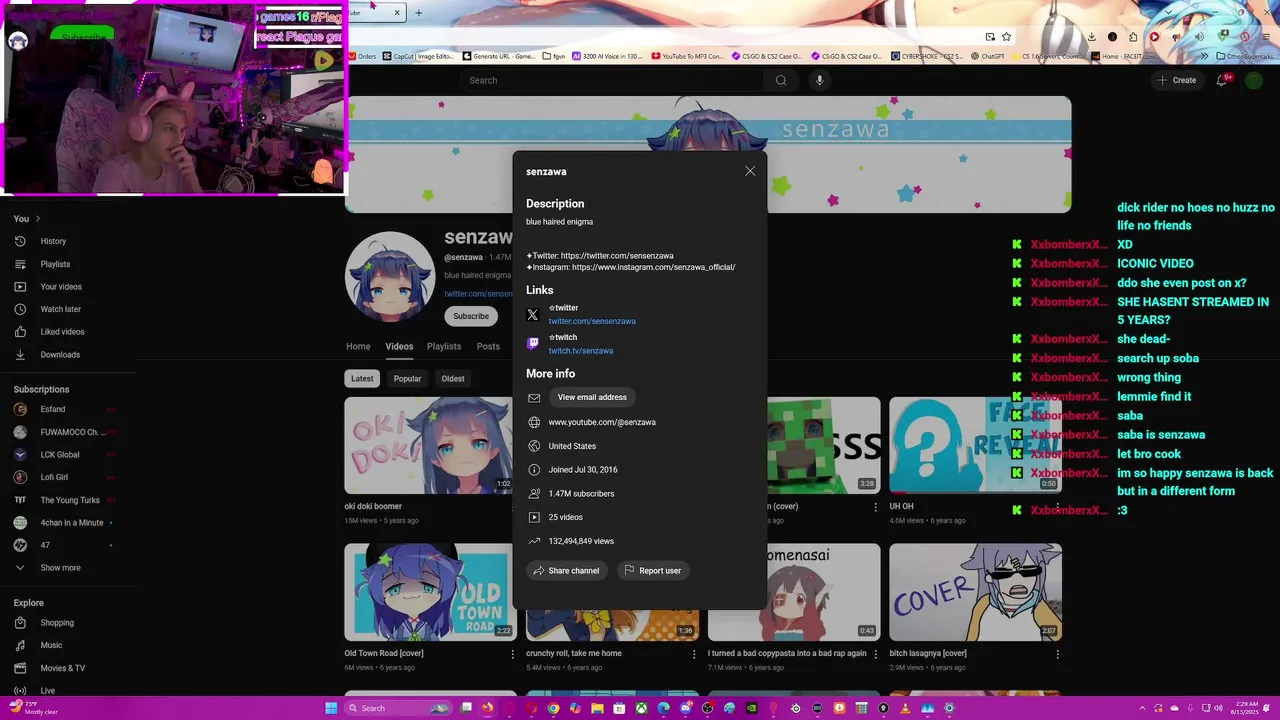Open The Young Turks subscription
The height and width of the screenshot is (720, 1280).
70,500
